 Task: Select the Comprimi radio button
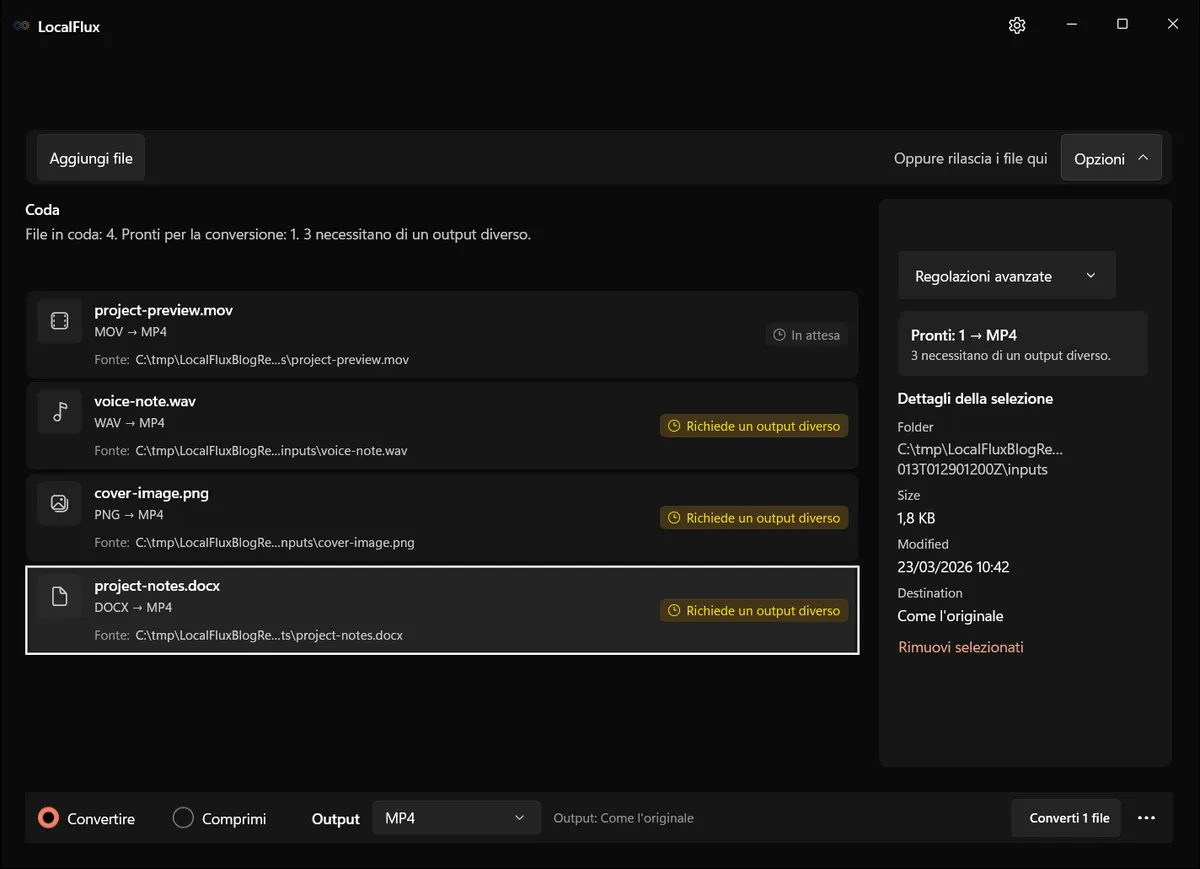coord(183,818)
